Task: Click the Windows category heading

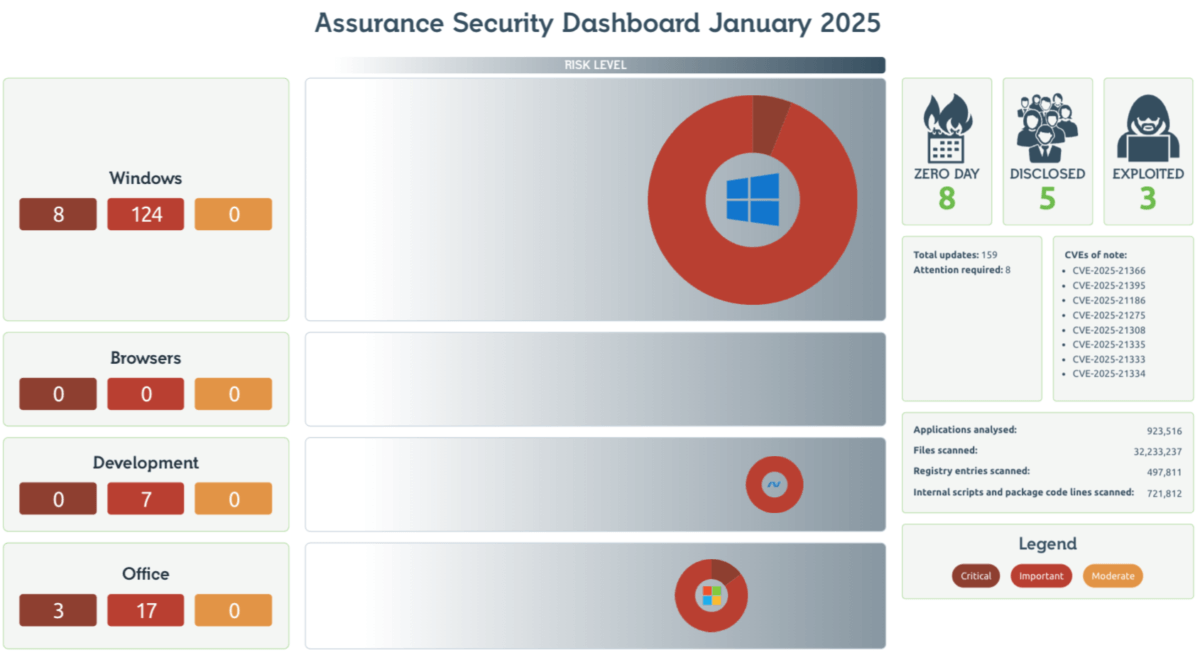Action: click(146, 178)
